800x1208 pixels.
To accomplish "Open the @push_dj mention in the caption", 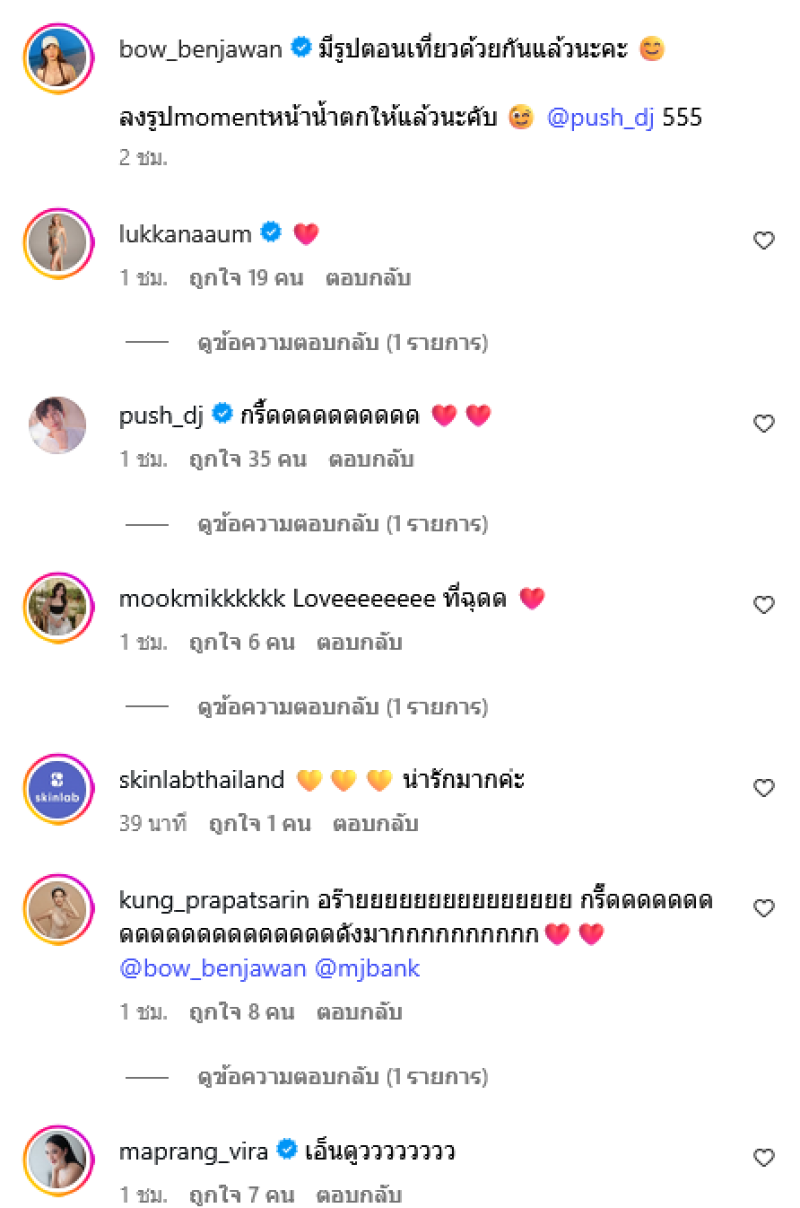I will (600, 118).
